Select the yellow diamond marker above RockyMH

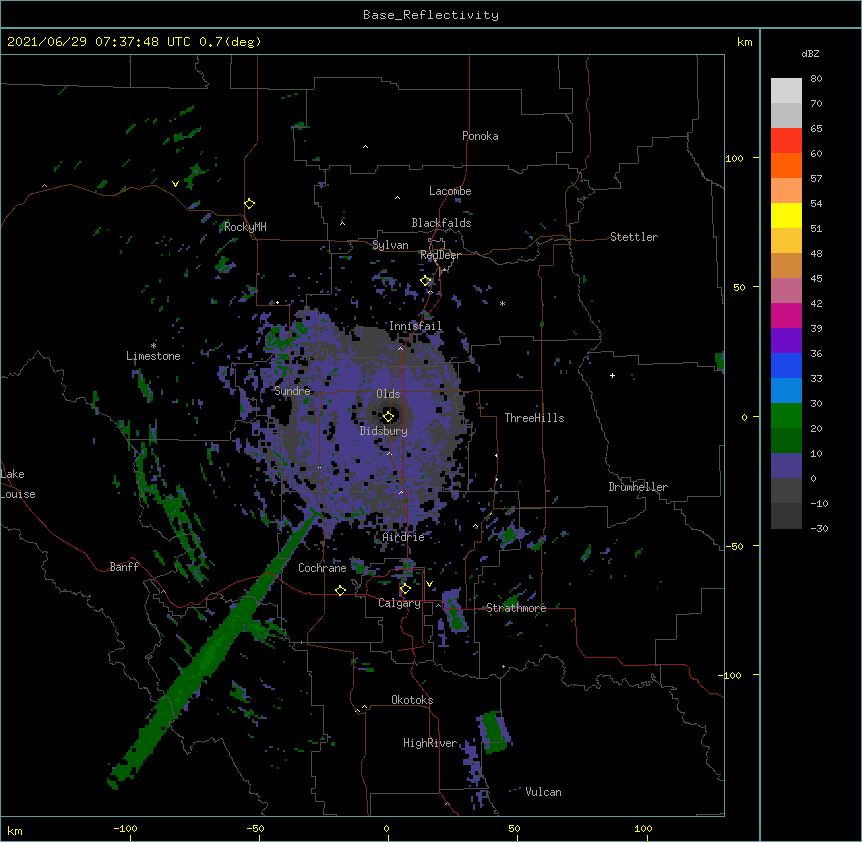(250, 204)
